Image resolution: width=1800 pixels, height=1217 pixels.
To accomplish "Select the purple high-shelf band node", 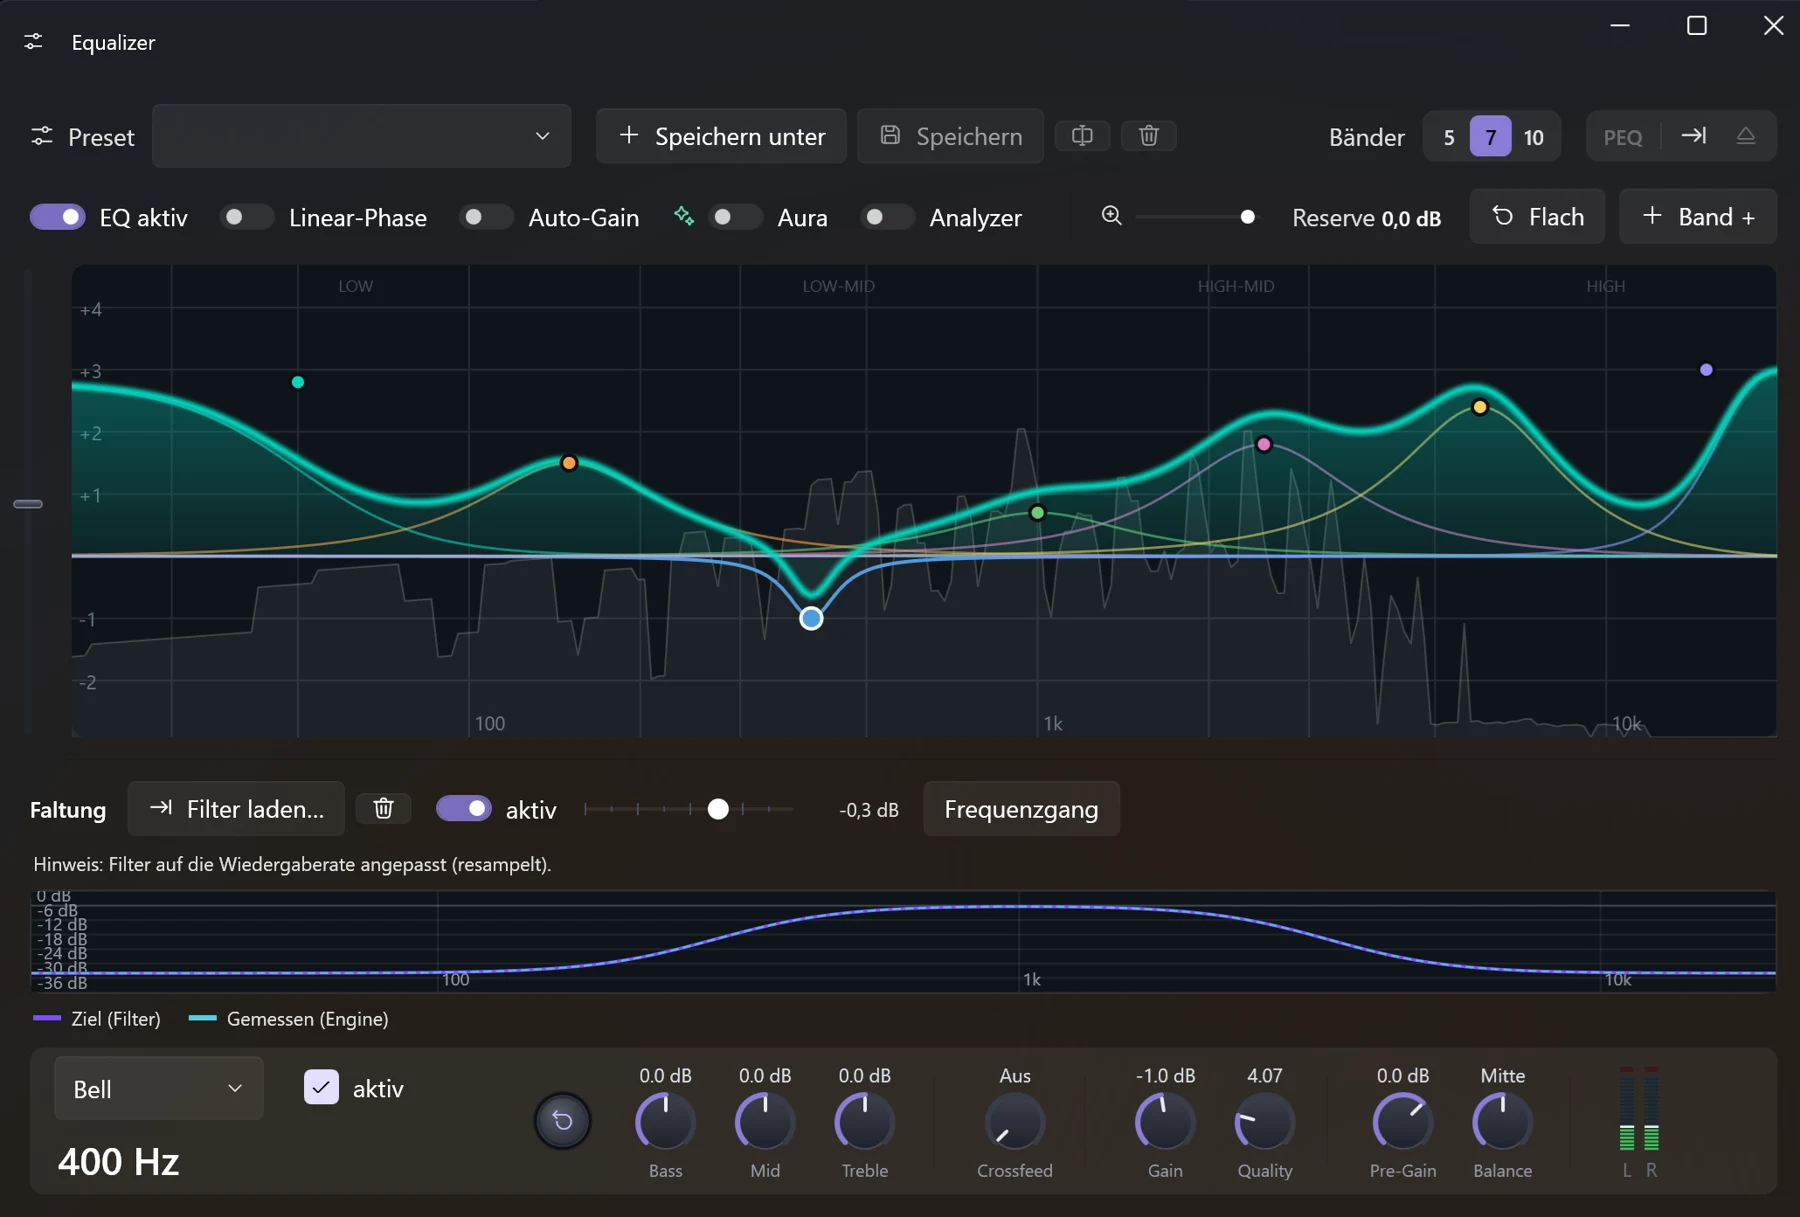I will 1706,370.
